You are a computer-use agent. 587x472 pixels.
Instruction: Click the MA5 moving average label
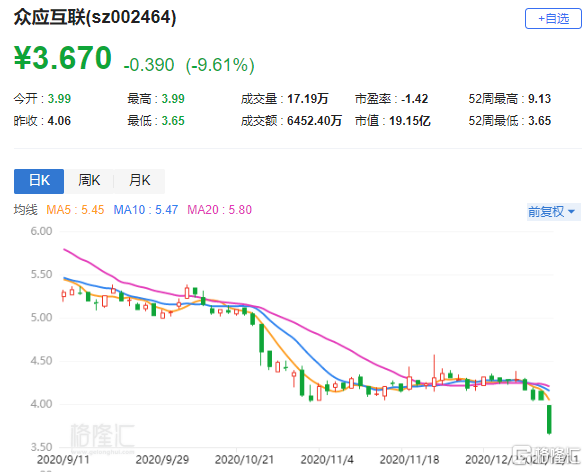pos(75,210)
